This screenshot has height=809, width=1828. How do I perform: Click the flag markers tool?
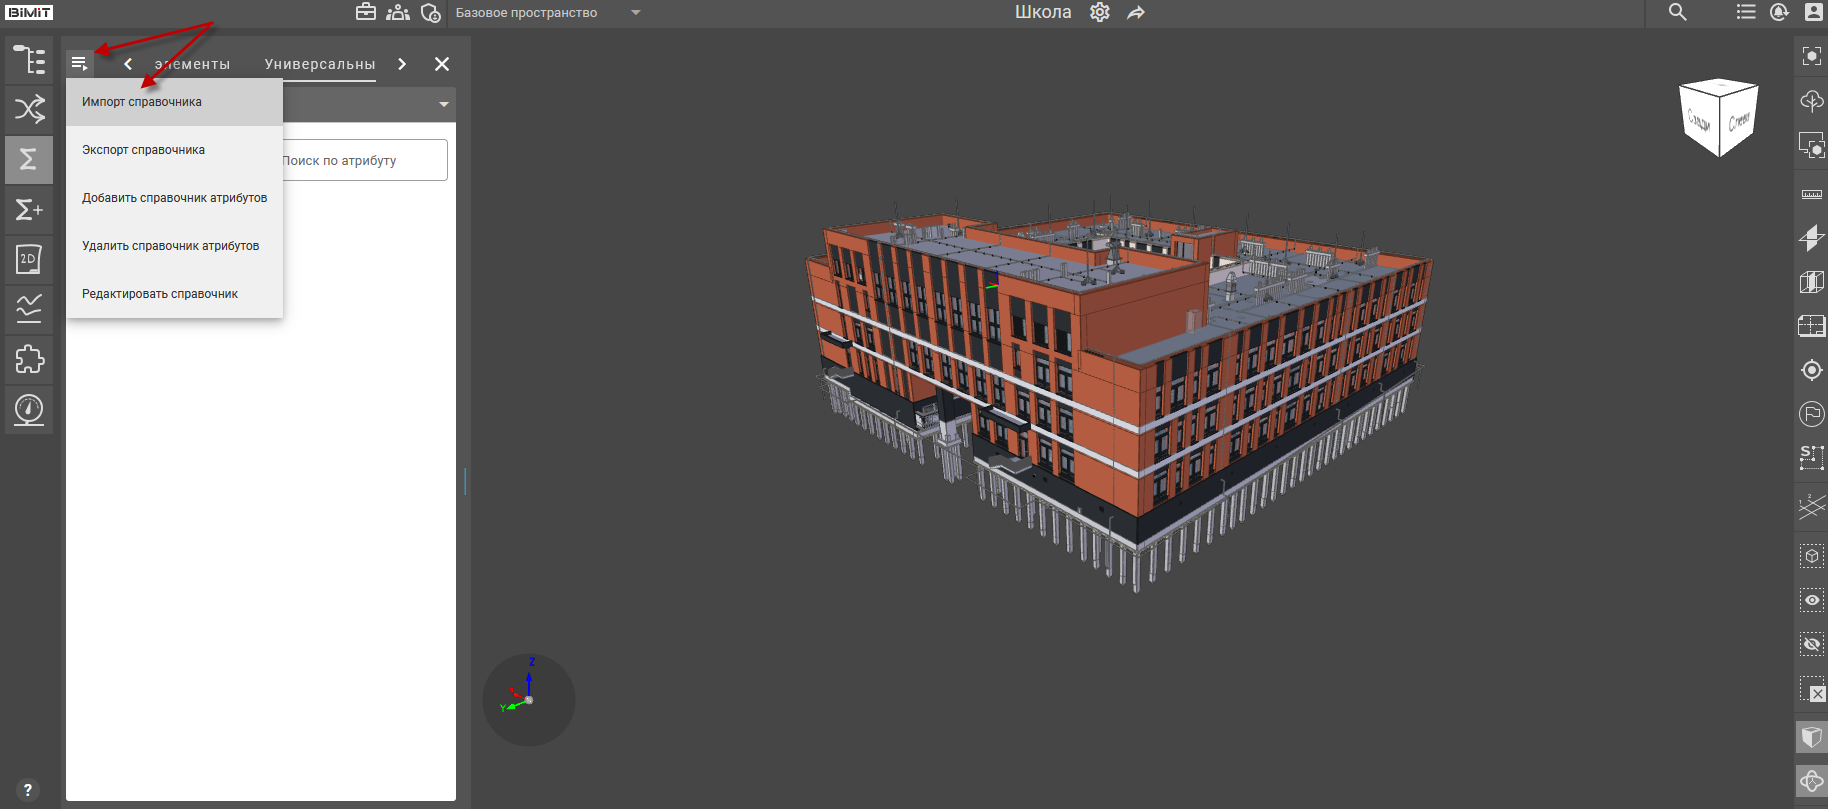[1812, 414]
